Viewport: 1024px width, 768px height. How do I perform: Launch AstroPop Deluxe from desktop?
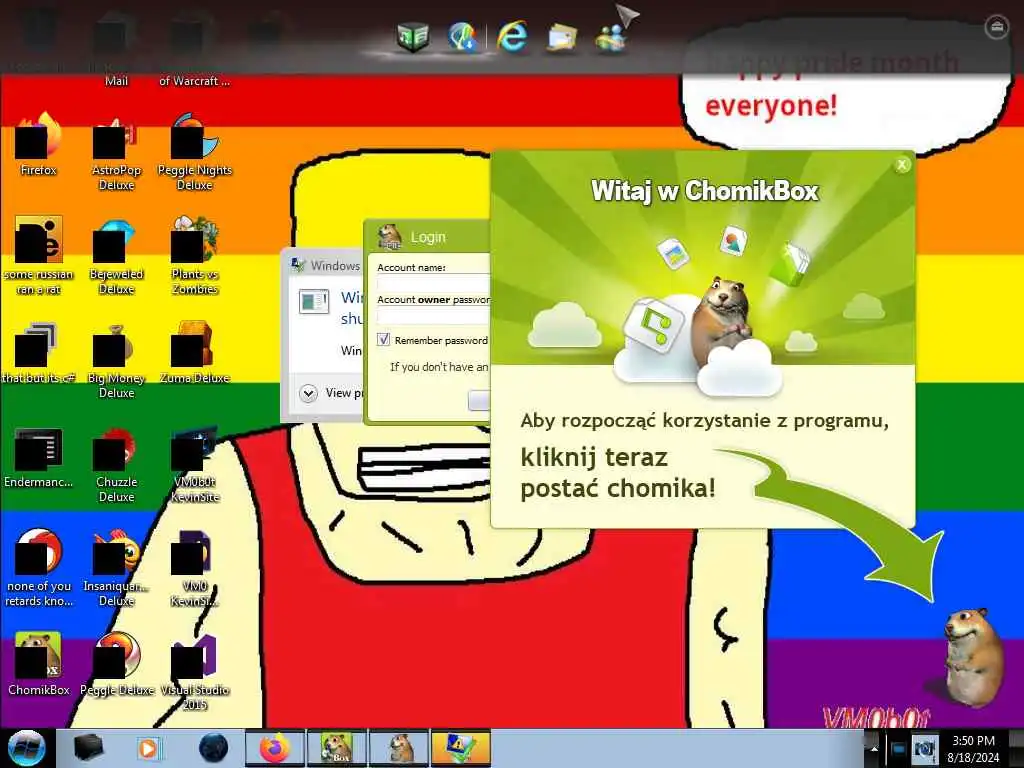(116, 152)
